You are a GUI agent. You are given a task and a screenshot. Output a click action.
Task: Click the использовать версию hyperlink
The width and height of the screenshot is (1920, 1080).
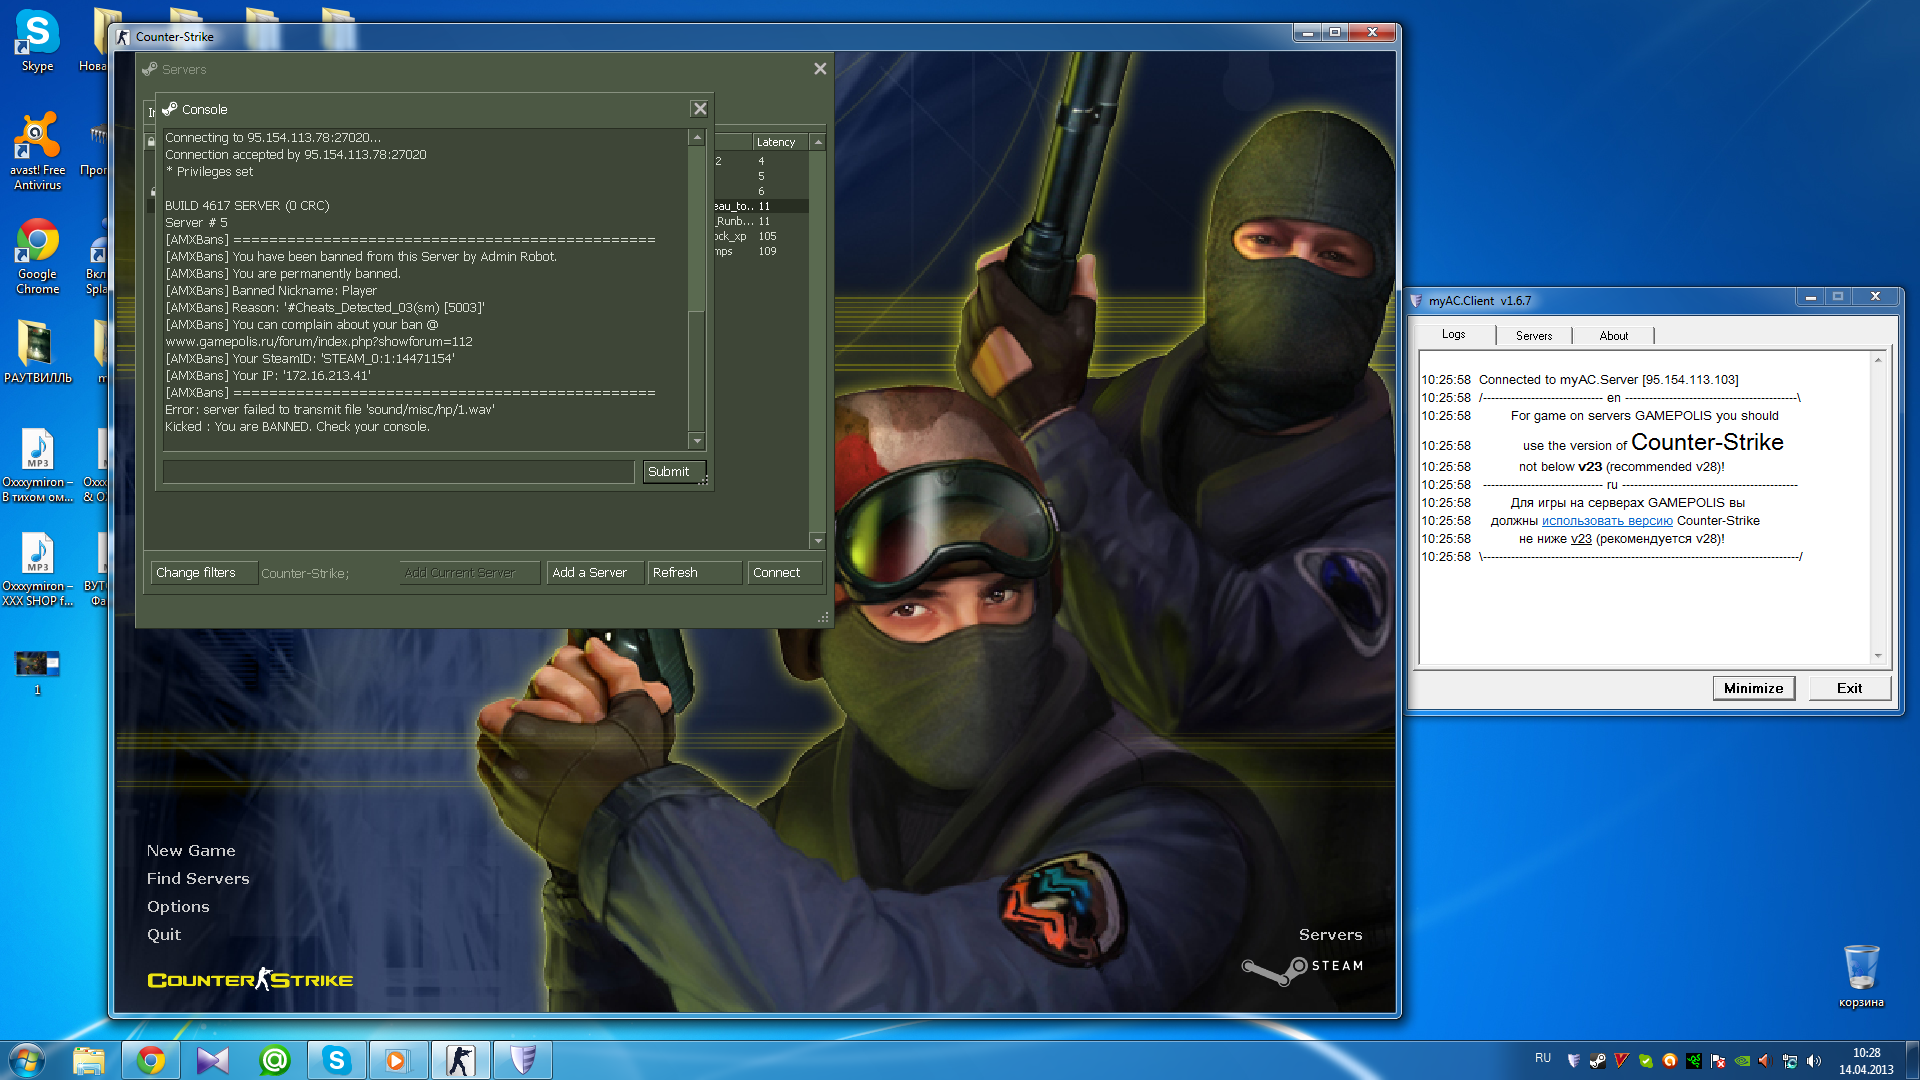(1606, 521)
